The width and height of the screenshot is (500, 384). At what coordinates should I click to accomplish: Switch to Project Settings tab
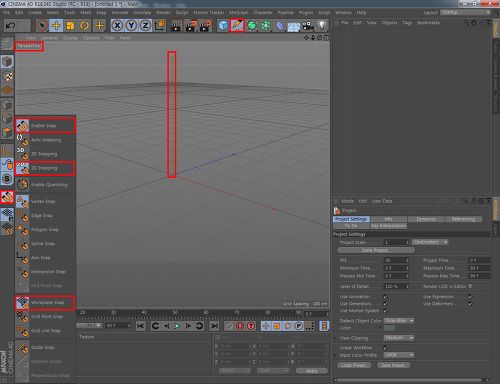coord(351,219)
